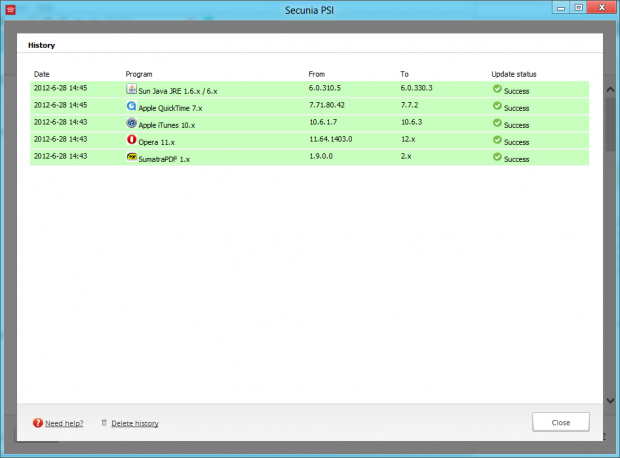The height and width of the screenshot is (458, 620).
Task: Click the Update status column header
Action: (x=515, y=74)
